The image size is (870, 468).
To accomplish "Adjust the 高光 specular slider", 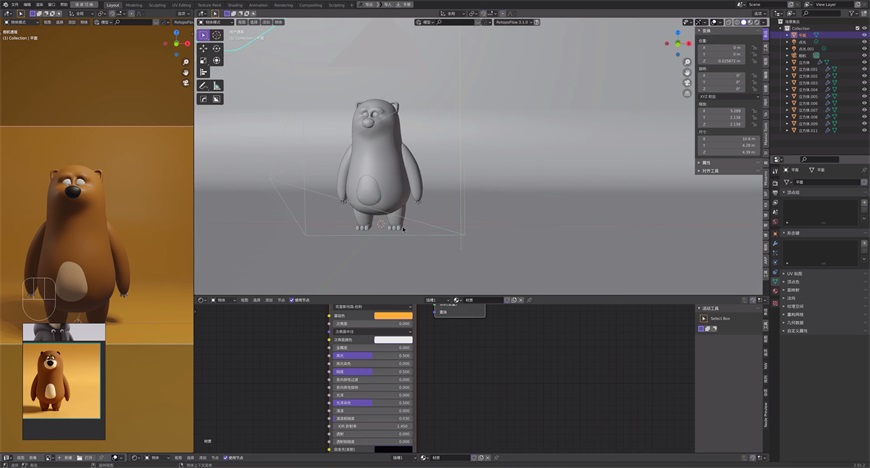I will pos(372,356).
